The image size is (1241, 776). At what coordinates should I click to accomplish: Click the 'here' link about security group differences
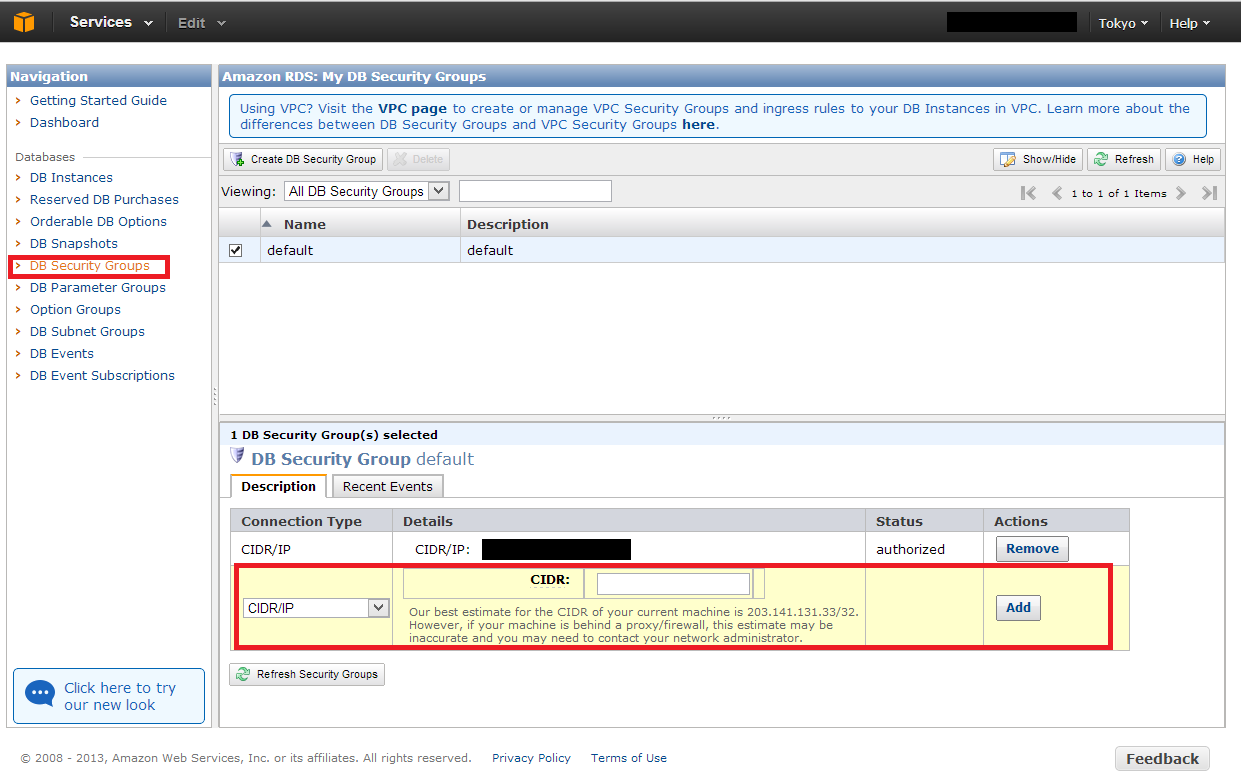(698, 125)
